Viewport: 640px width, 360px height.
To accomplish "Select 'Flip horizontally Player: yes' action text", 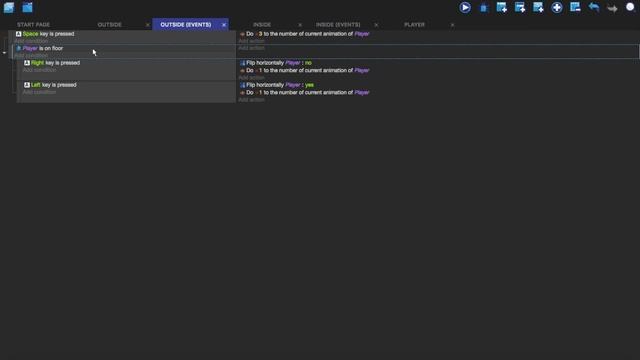I will 280,85.
